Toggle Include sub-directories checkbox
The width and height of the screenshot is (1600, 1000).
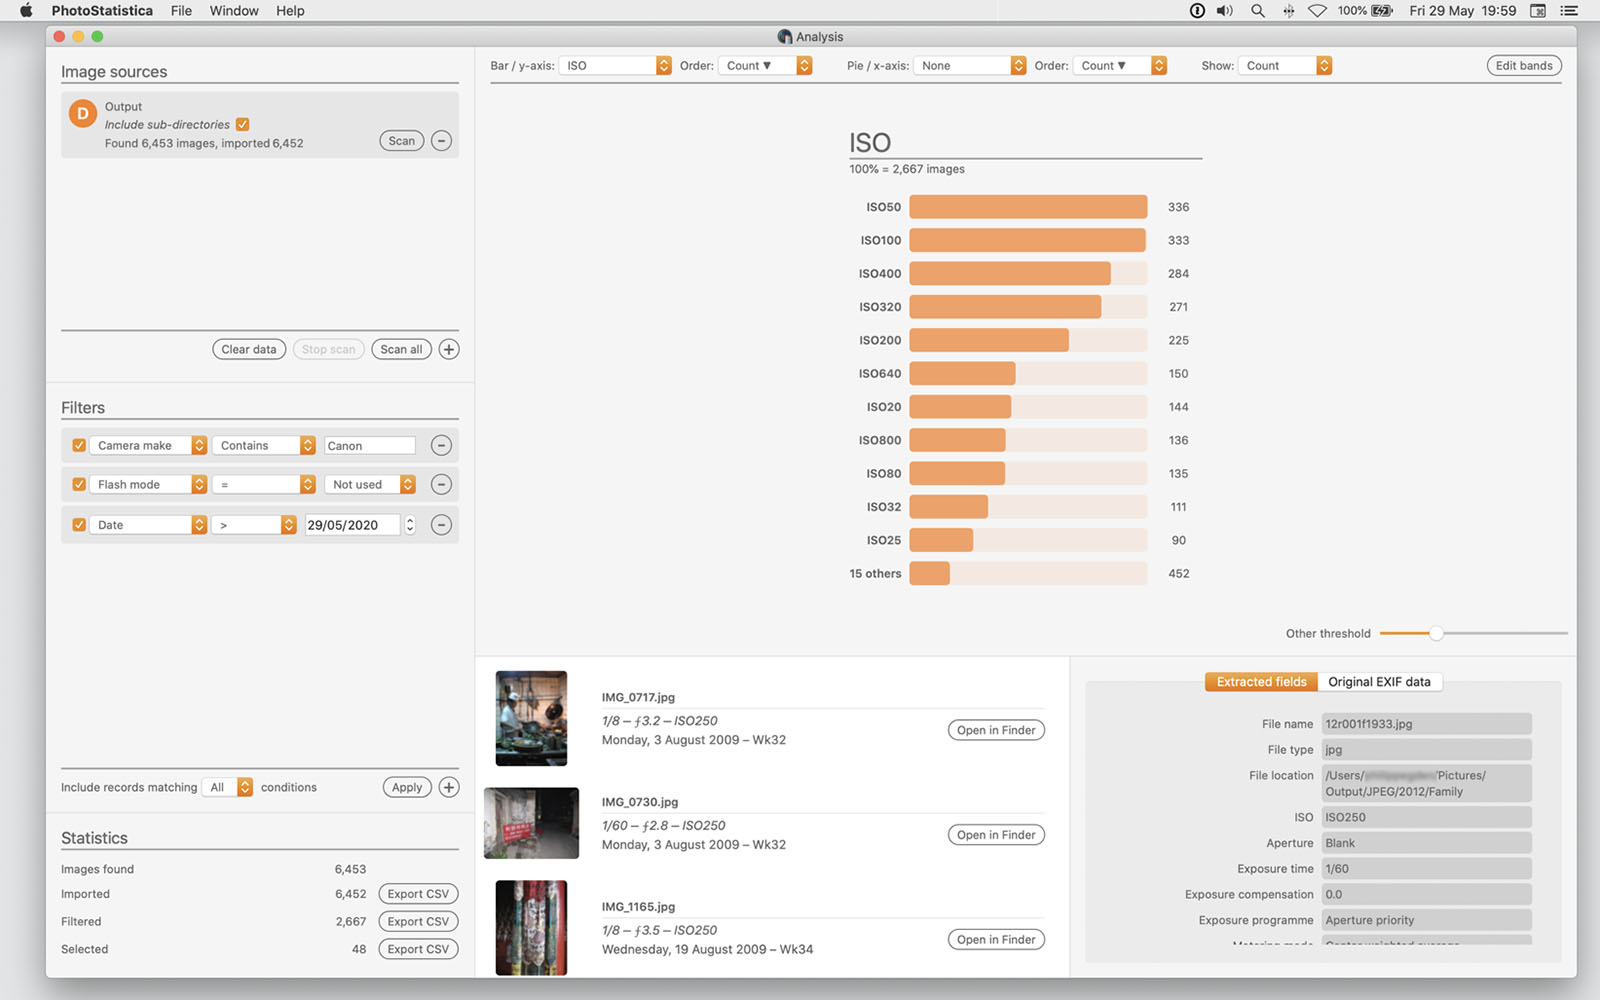click(242, 125)
